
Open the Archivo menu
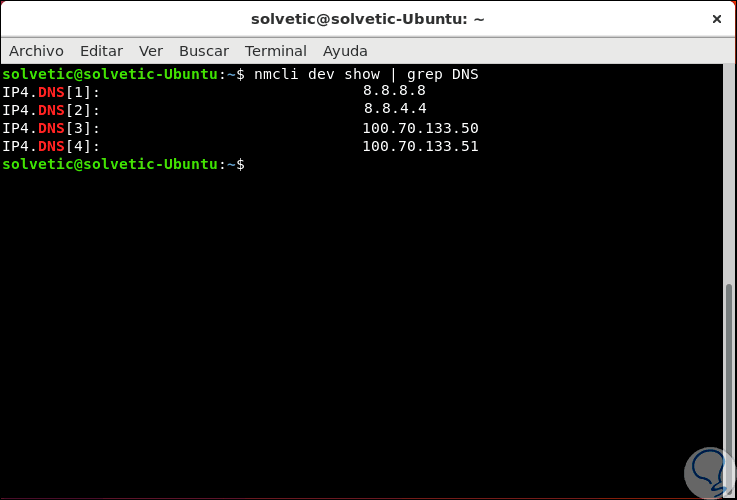click(36, 51)
